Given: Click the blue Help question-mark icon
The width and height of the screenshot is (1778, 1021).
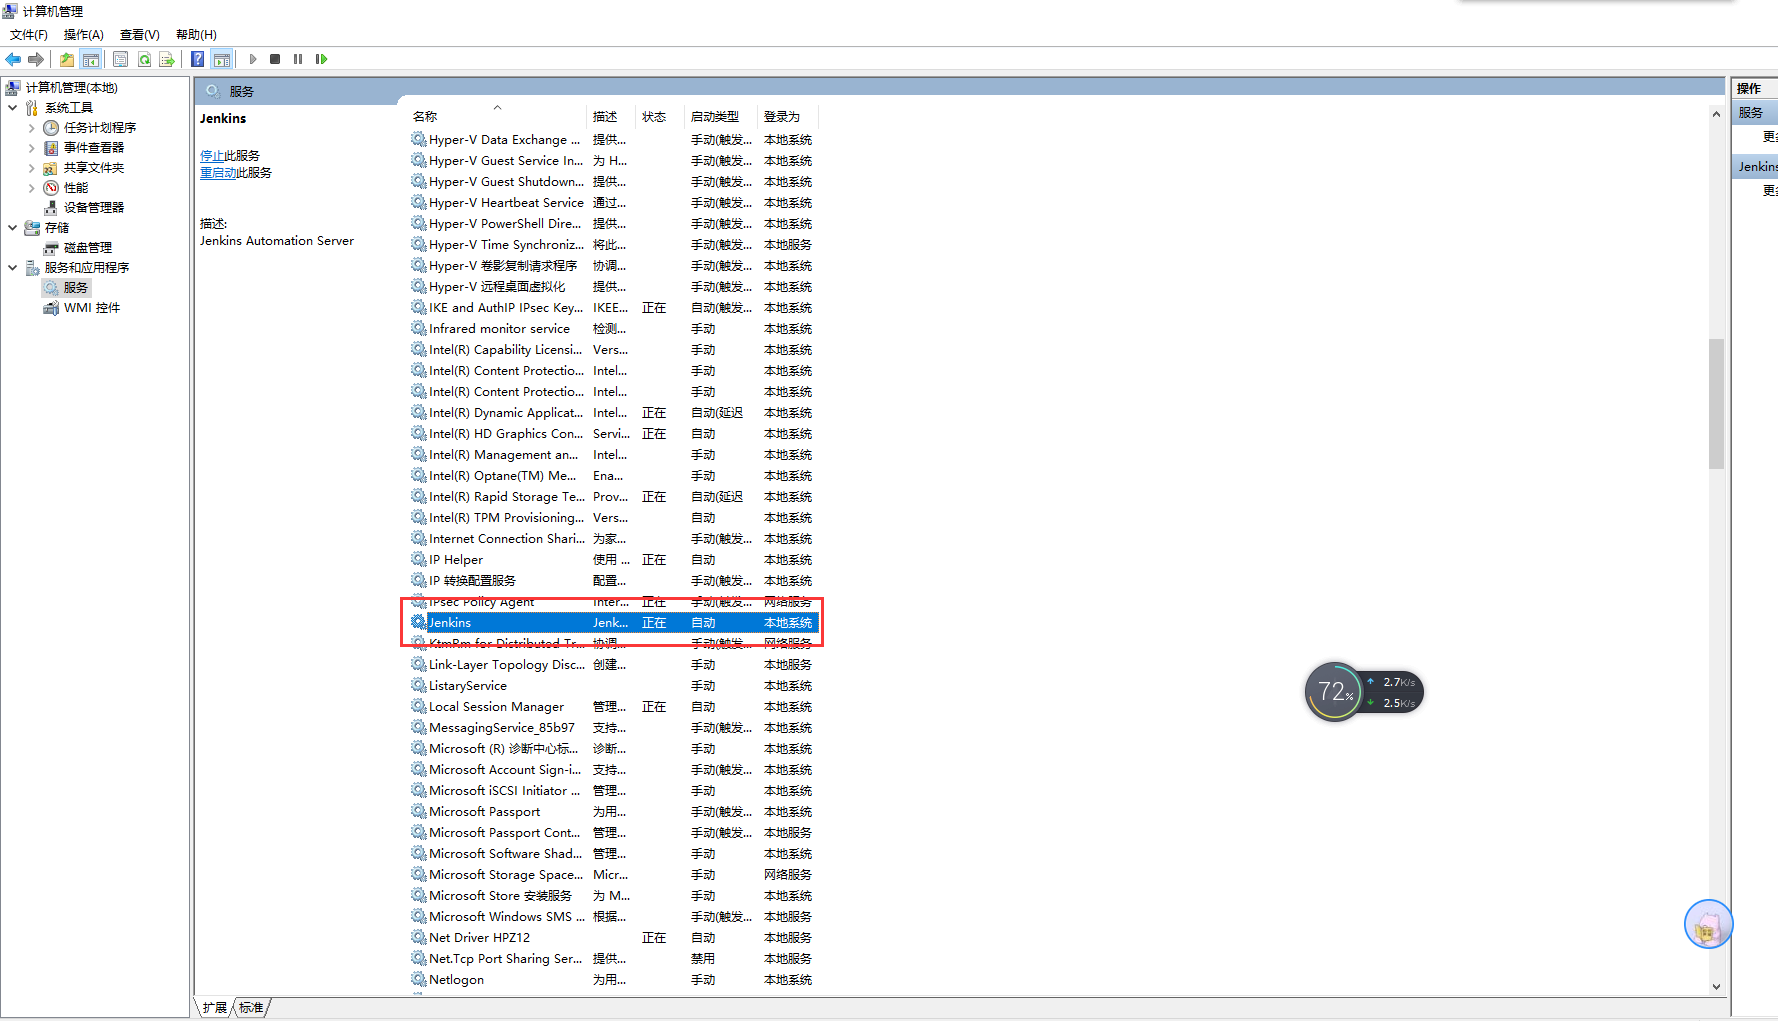Looking at the screenshot, I should tap(198, 59).
